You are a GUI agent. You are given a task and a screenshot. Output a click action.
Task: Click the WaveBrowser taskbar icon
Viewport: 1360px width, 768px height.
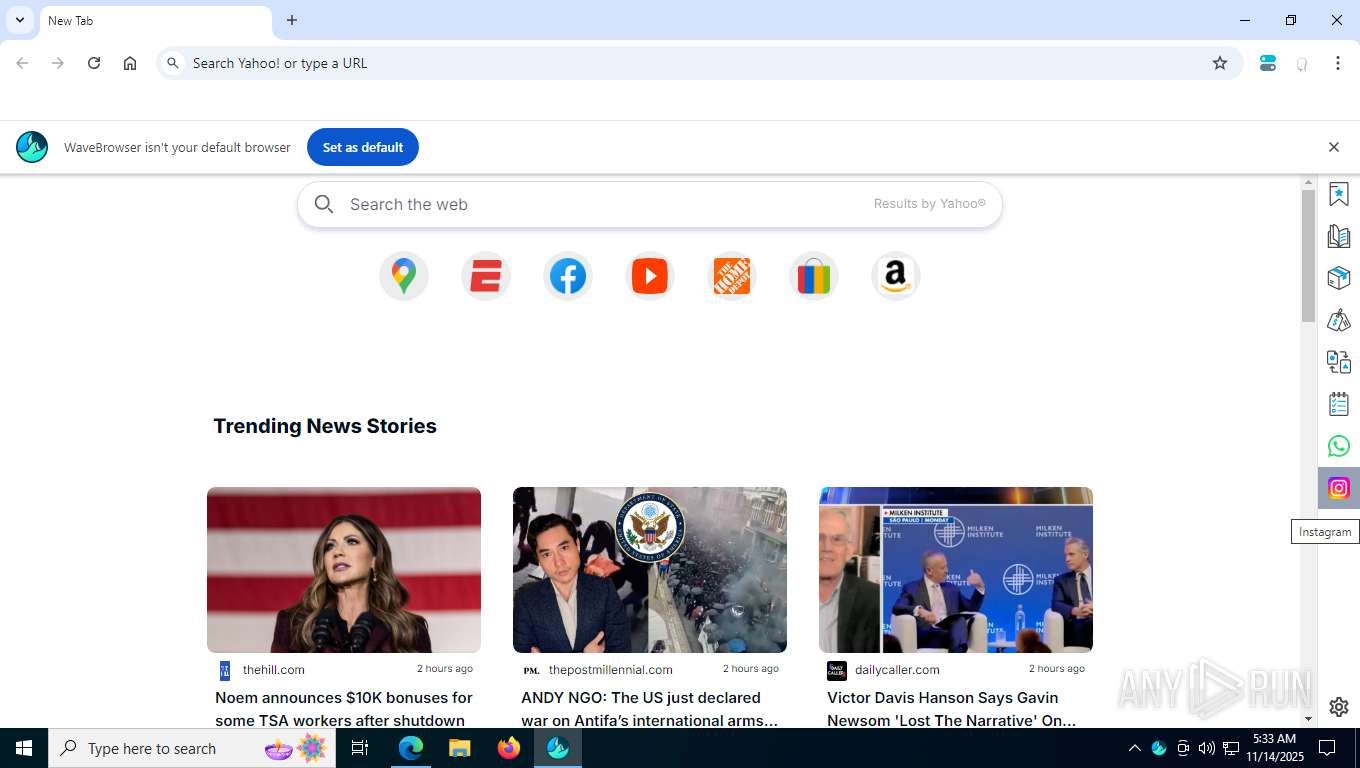tap(558, 748)
